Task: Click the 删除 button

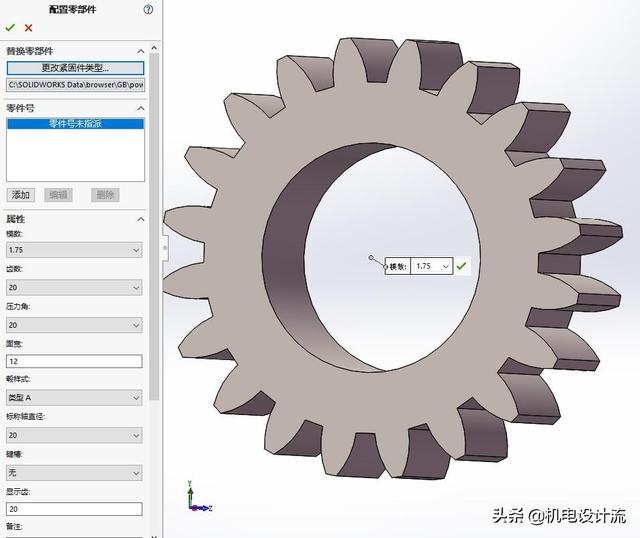Action: (105, 195)
